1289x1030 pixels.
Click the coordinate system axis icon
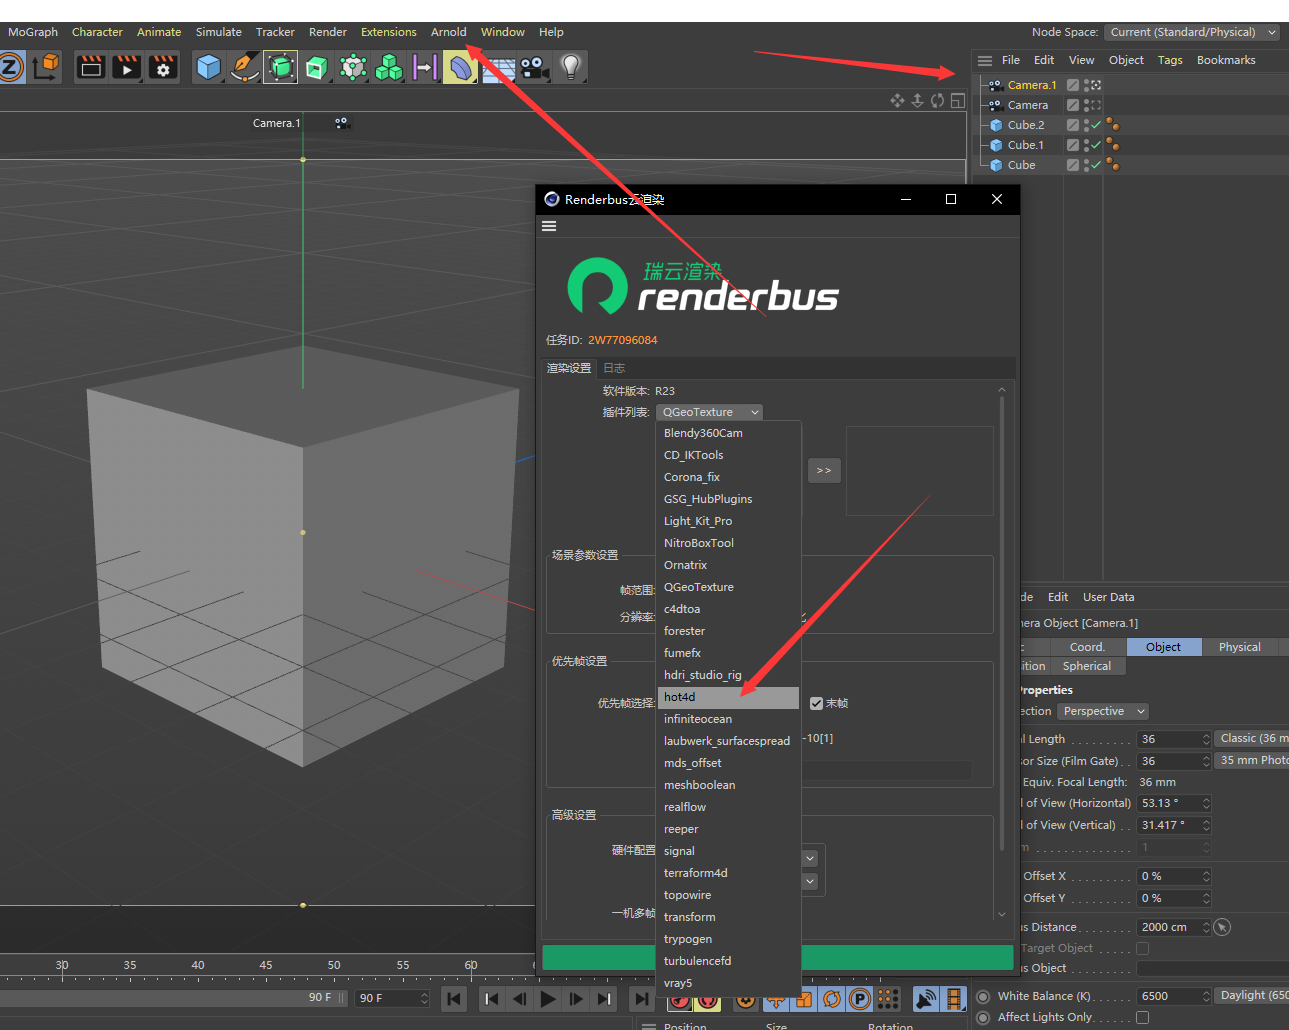click(x=46, y=67)
